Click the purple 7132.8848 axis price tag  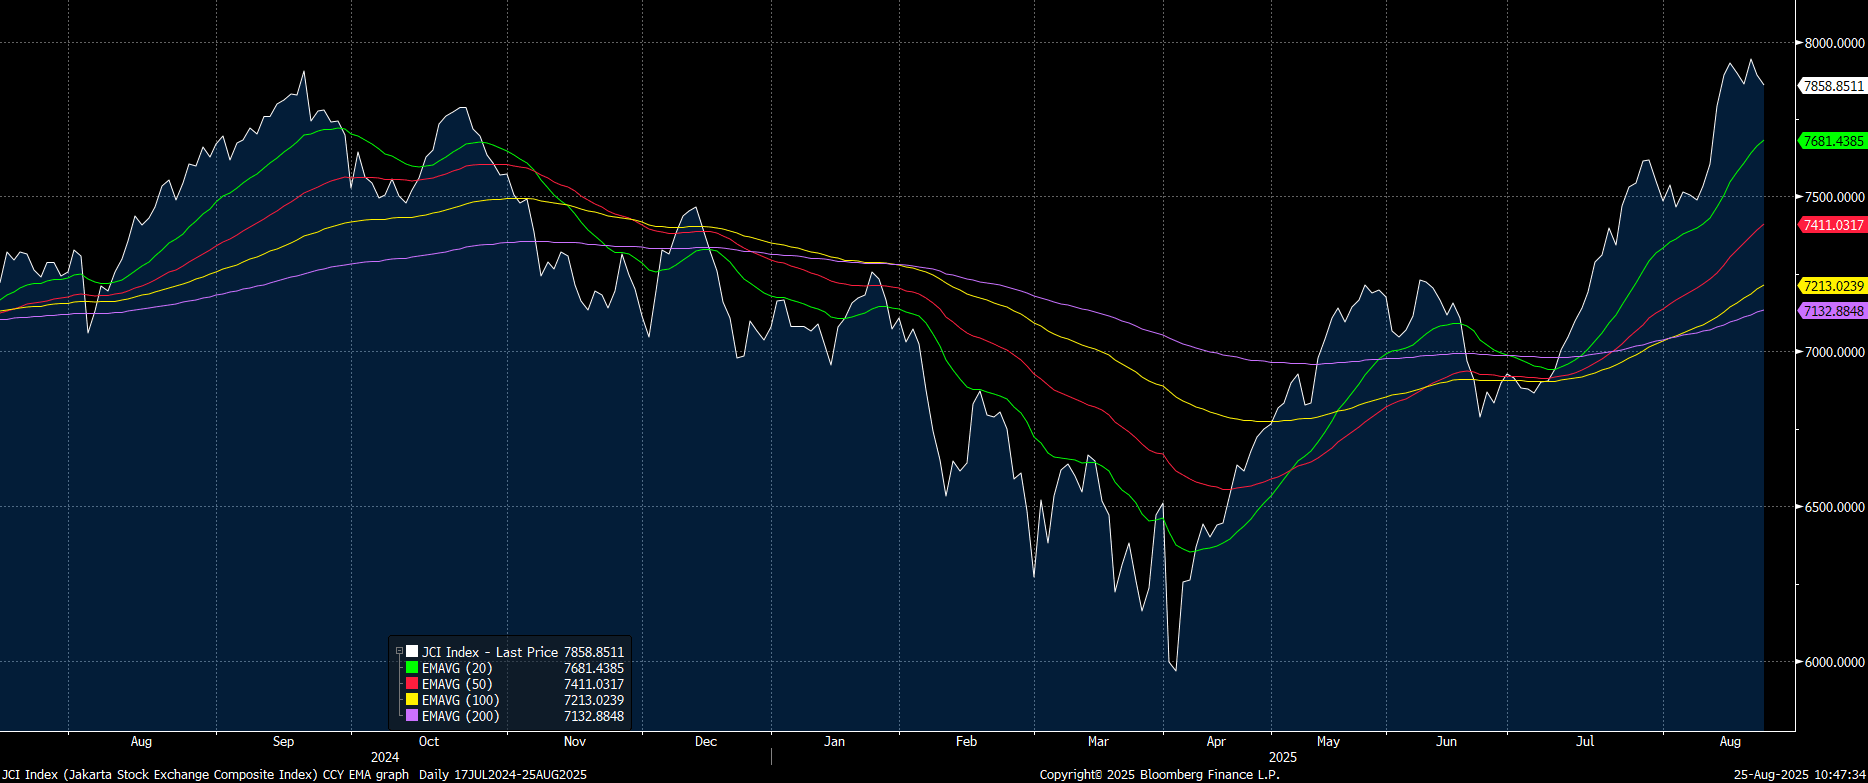pyautogui.click(x=1833, y=311)
